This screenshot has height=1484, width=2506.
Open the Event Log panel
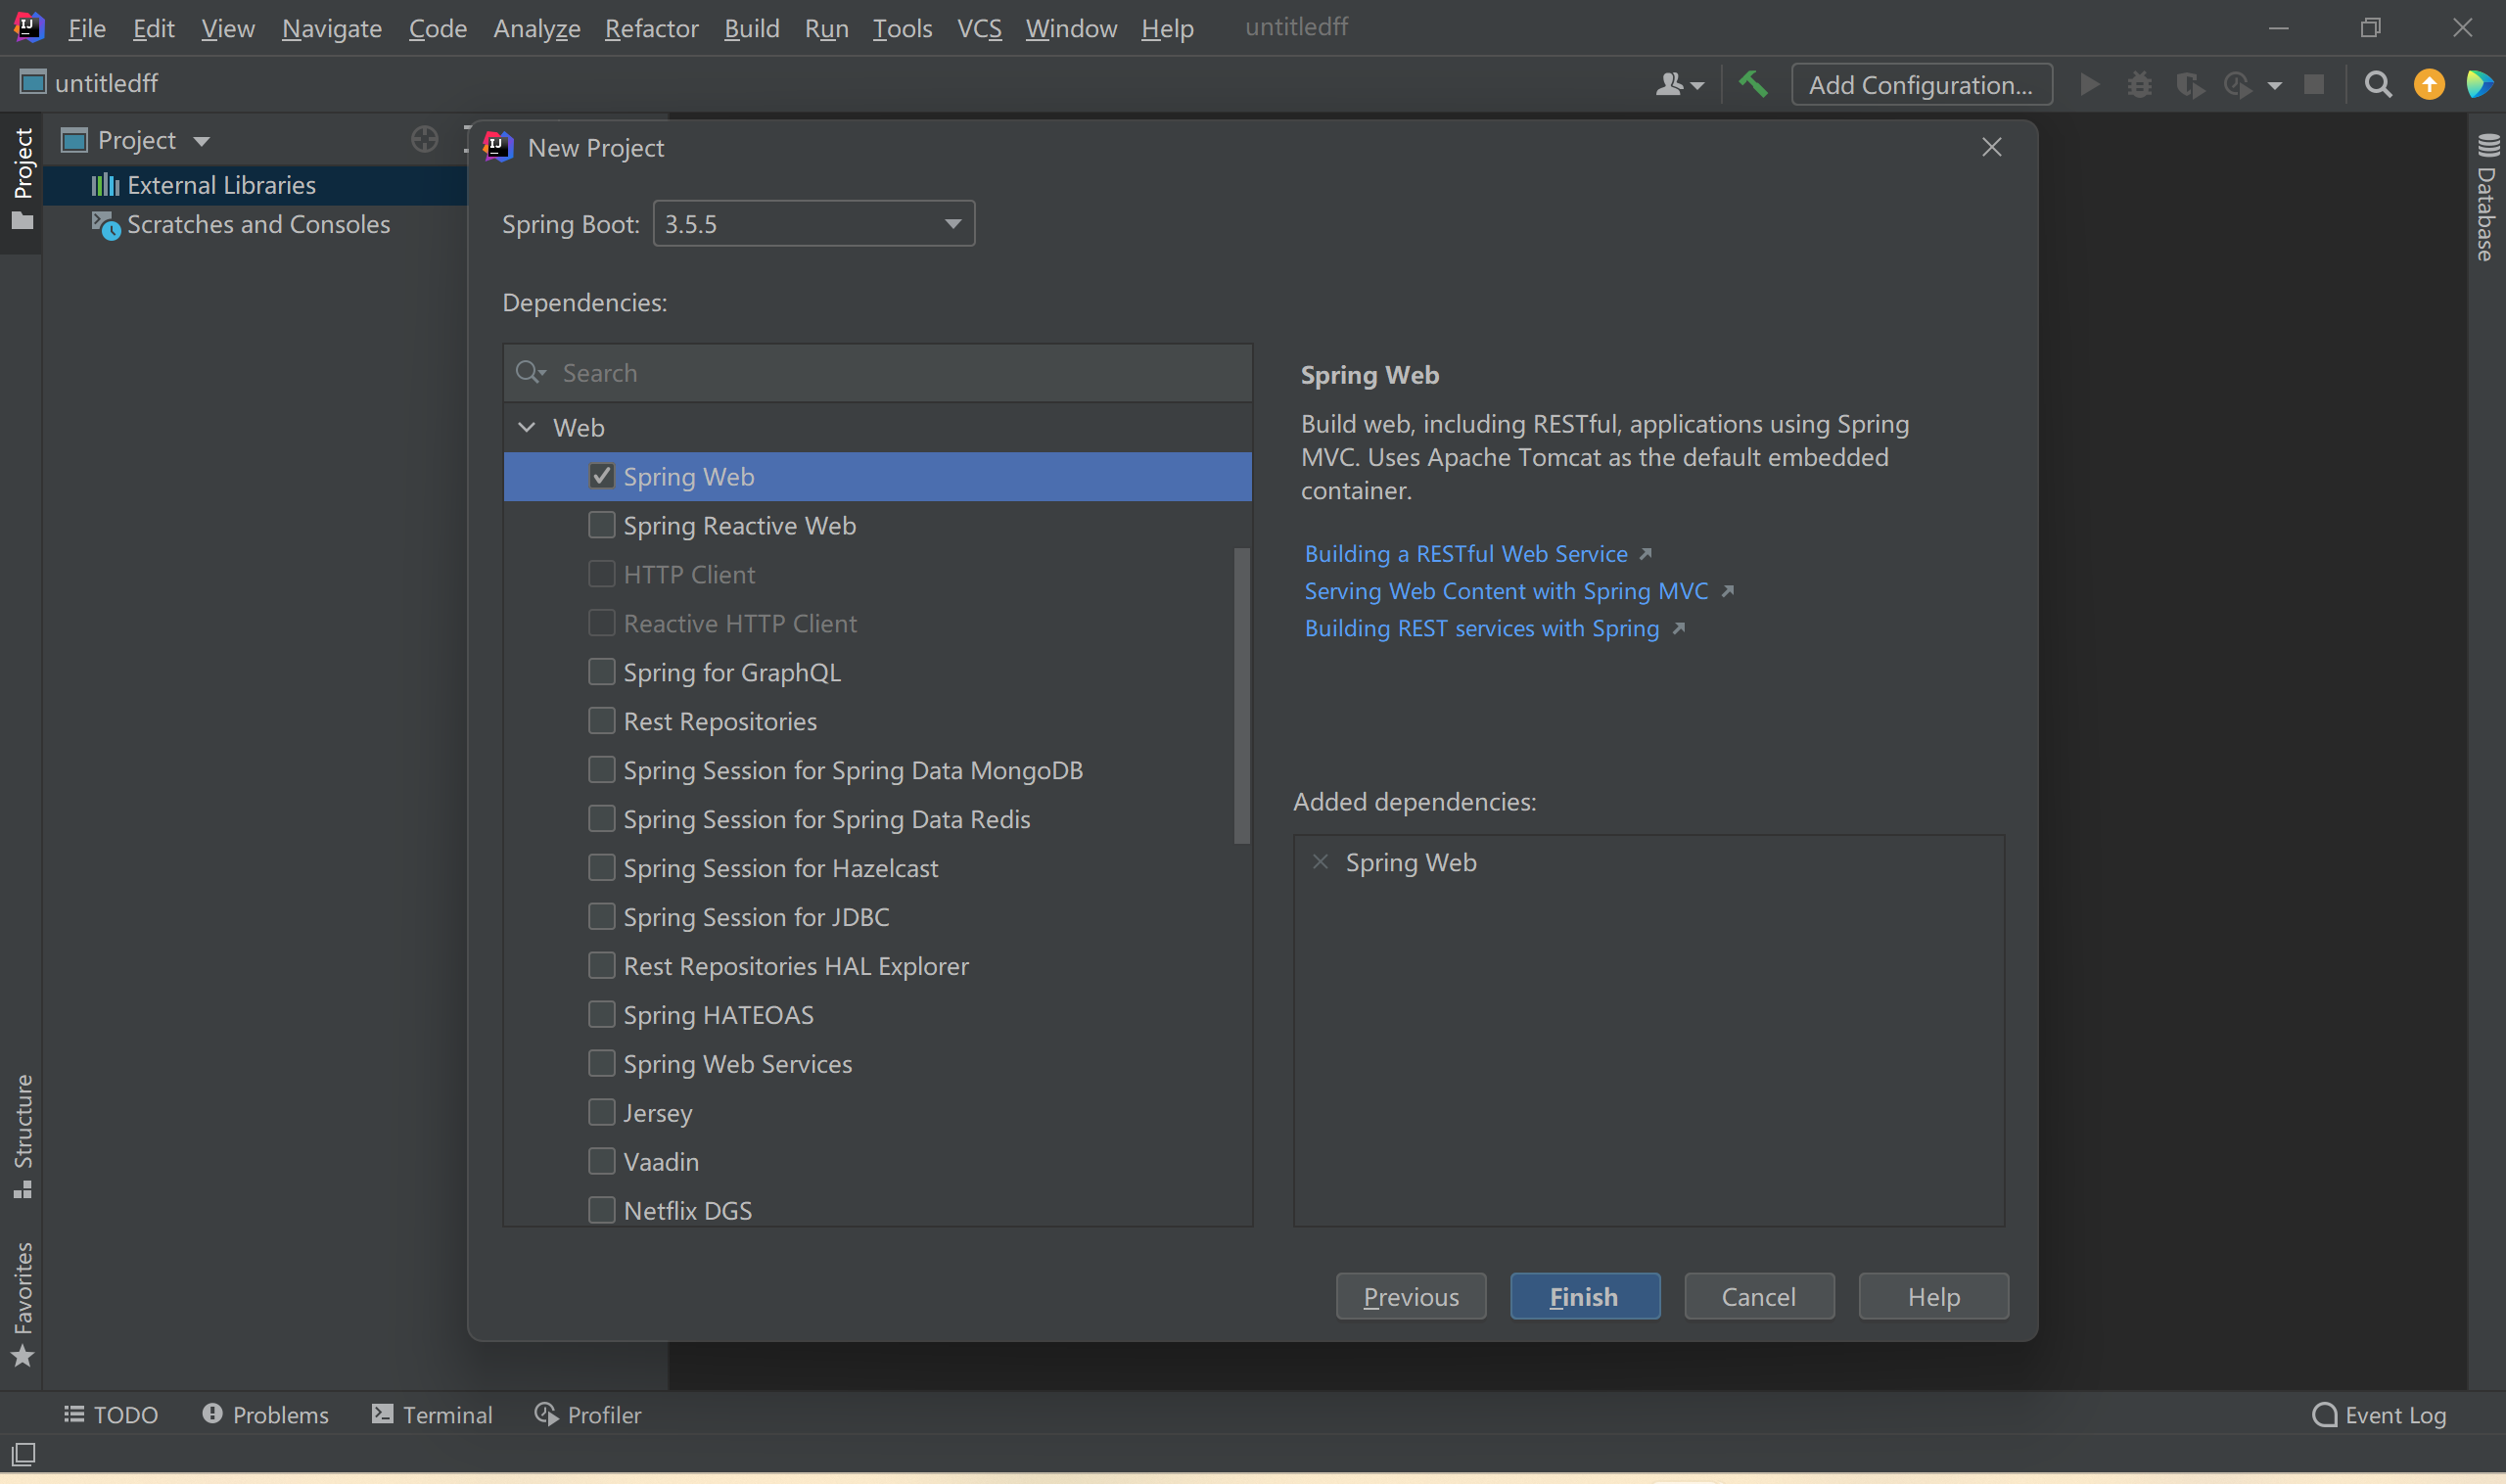point(2380,1414)
